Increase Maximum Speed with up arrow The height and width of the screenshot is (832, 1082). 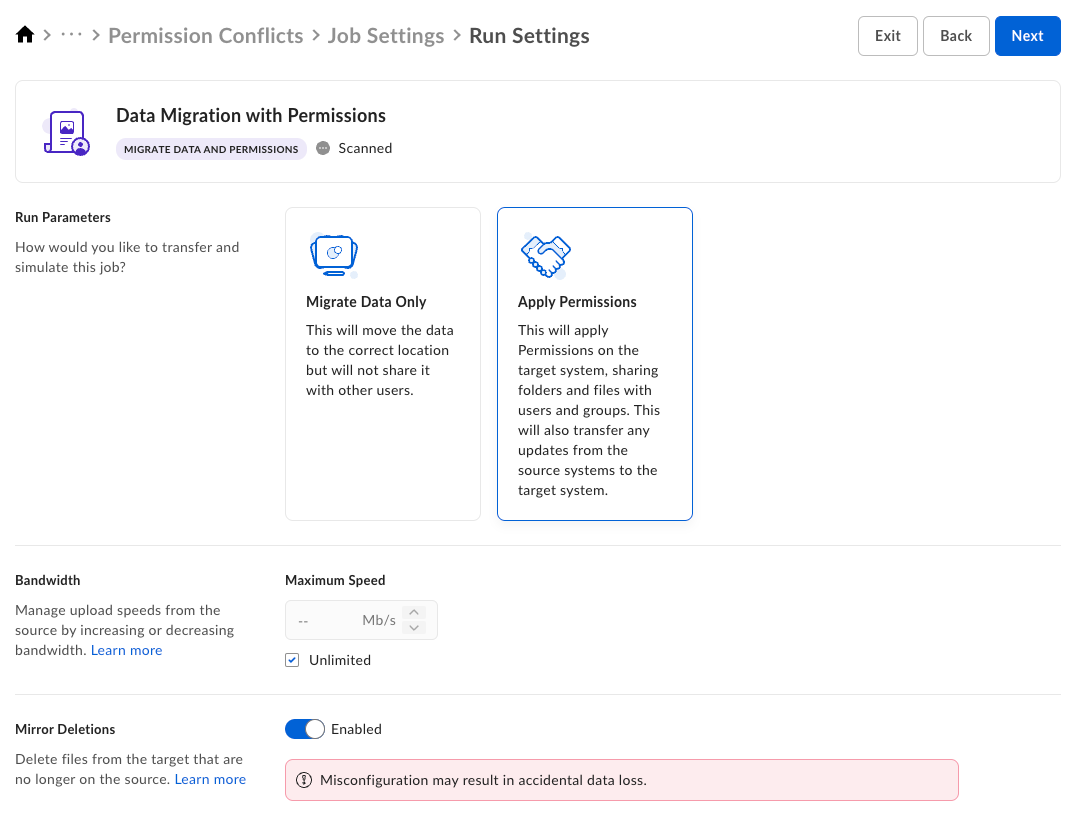coord(416,613)
